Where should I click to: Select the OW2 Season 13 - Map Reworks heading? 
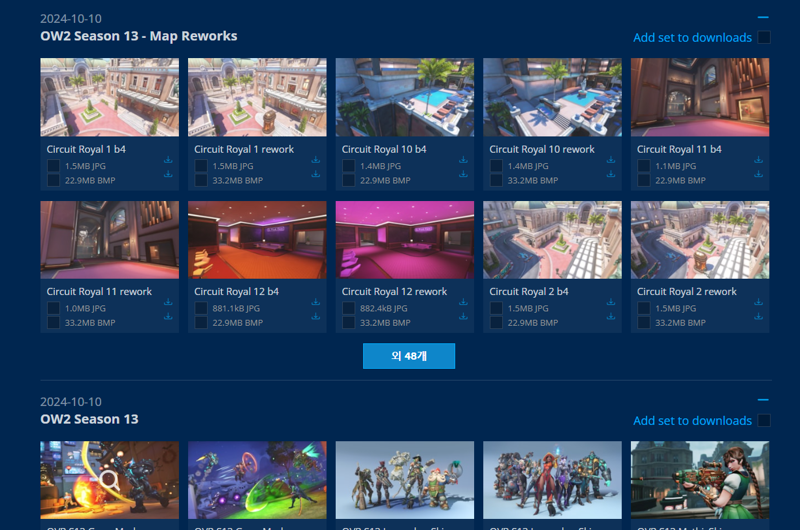139,36
